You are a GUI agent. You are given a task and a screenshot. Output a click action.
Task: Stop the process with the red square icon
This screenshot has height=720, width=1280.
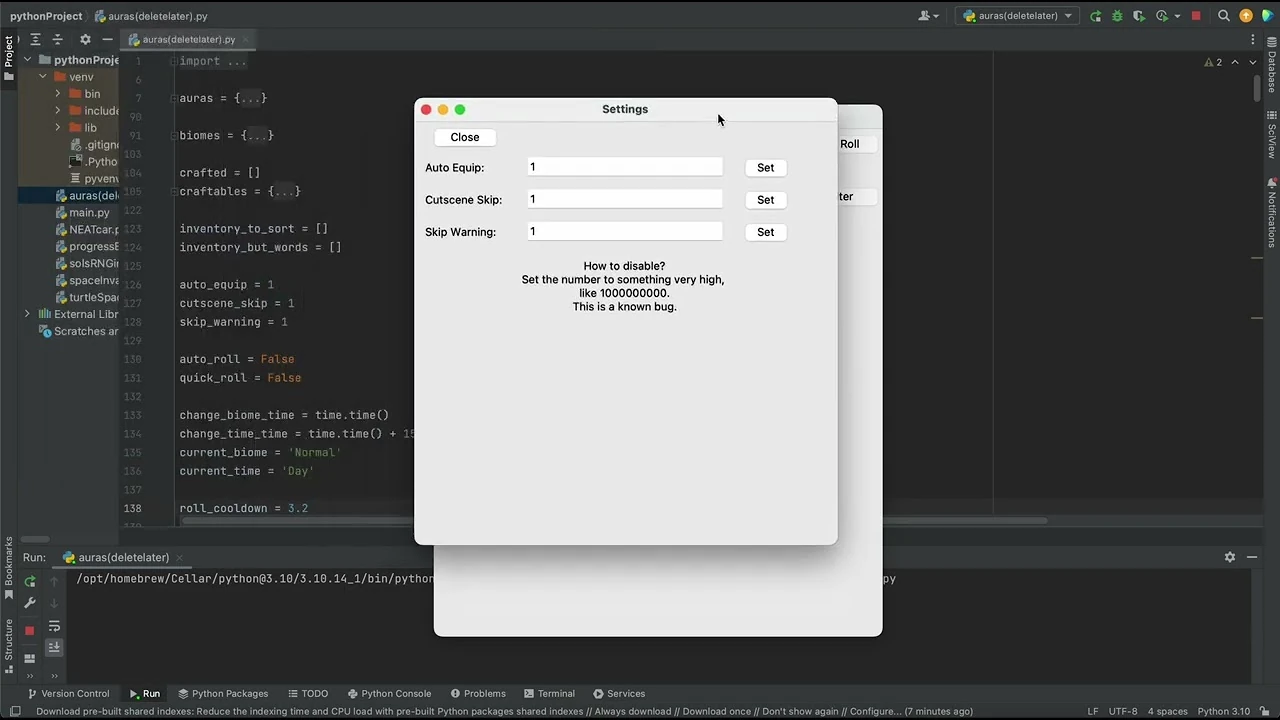(31, 631)
